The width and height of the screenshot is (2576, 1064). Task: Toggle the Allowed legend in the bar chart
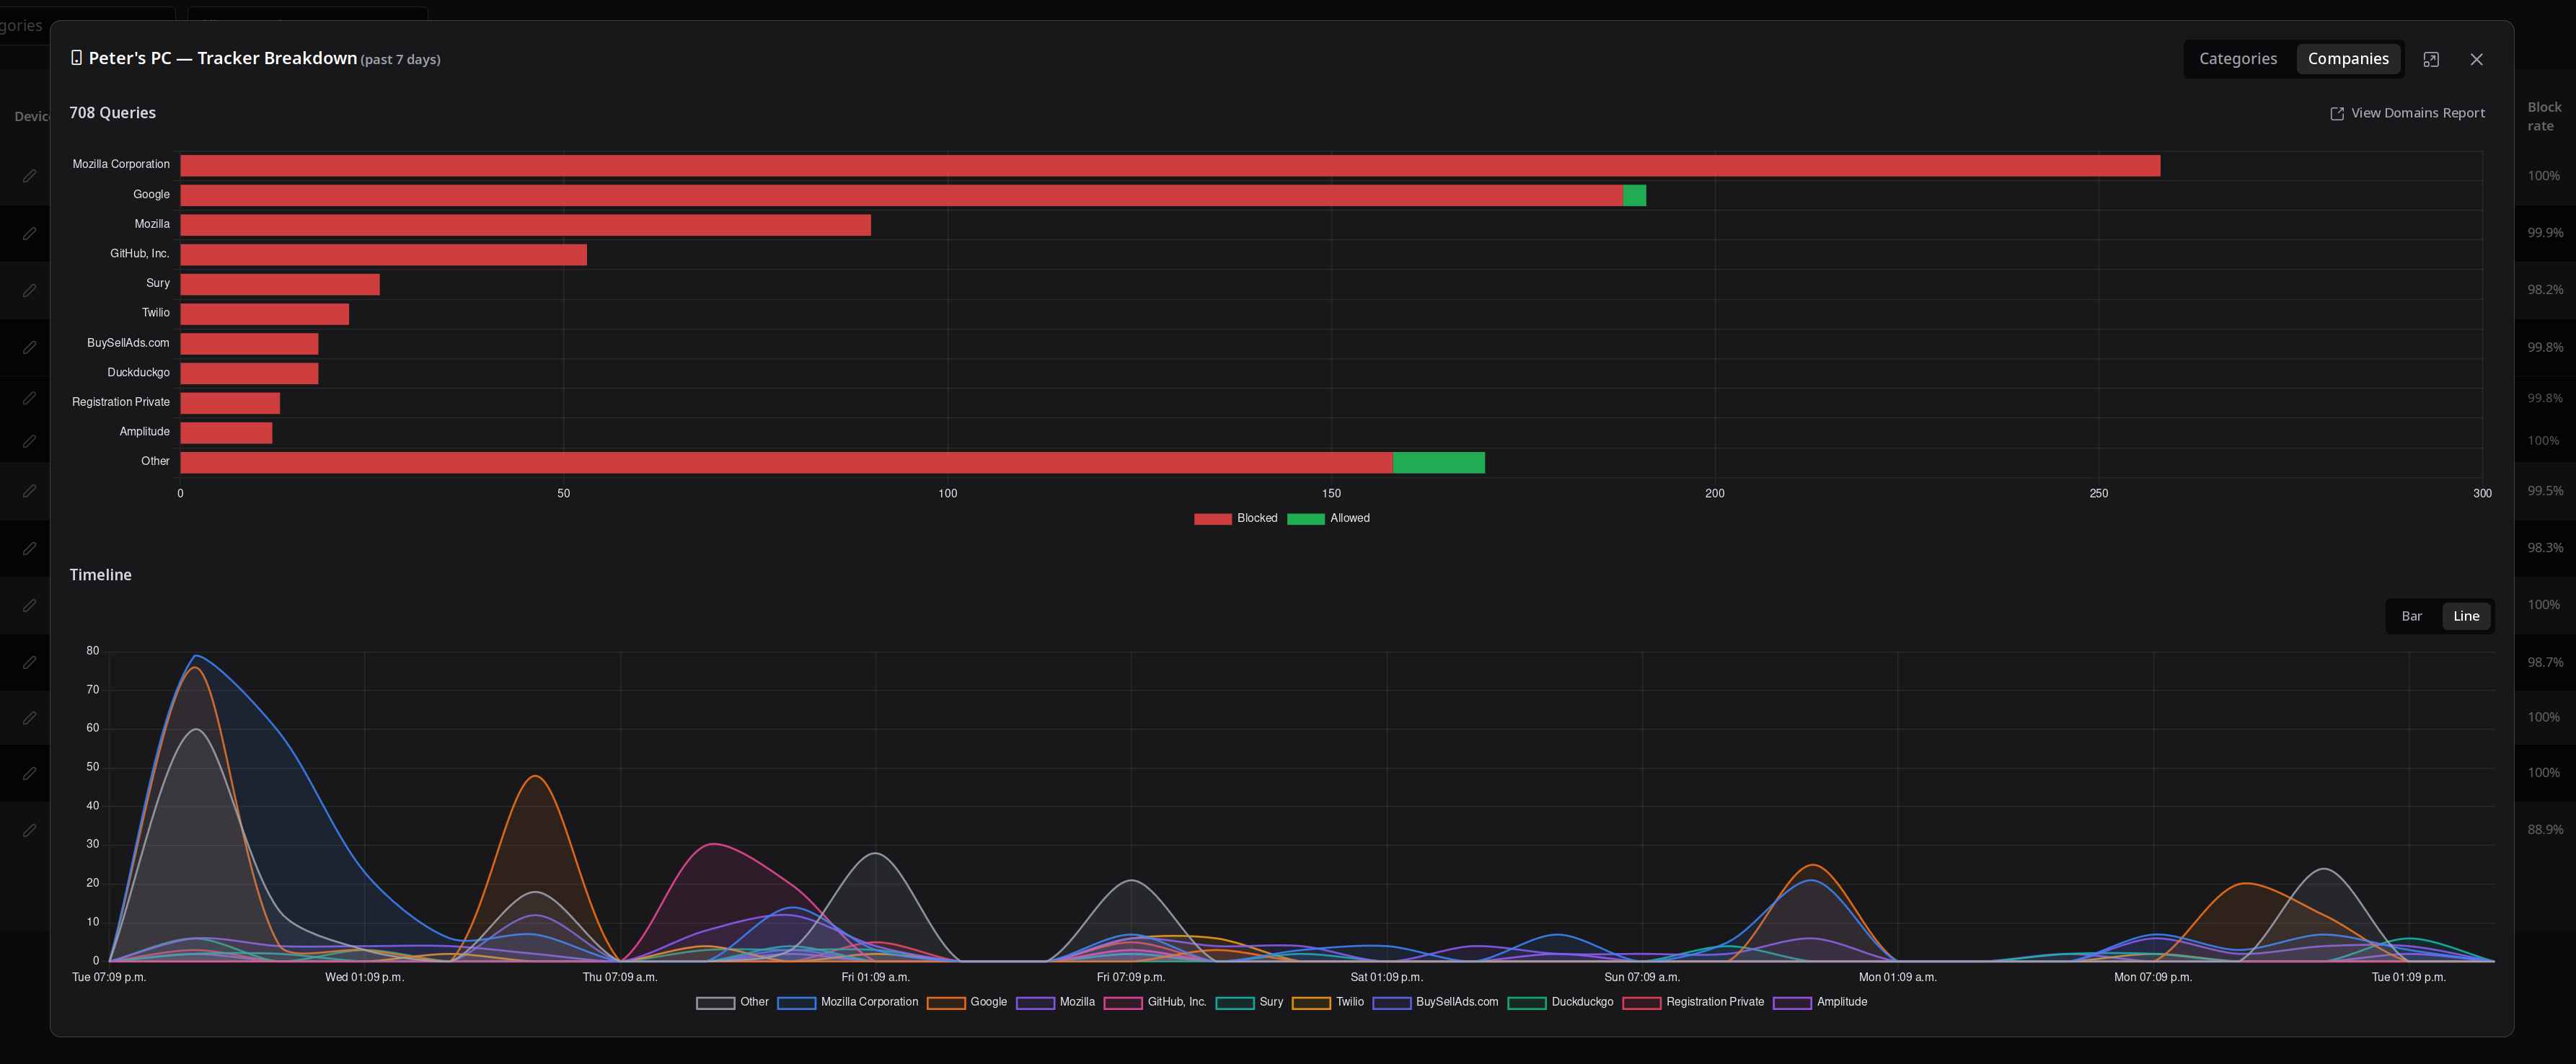(x=1328, y=518)
